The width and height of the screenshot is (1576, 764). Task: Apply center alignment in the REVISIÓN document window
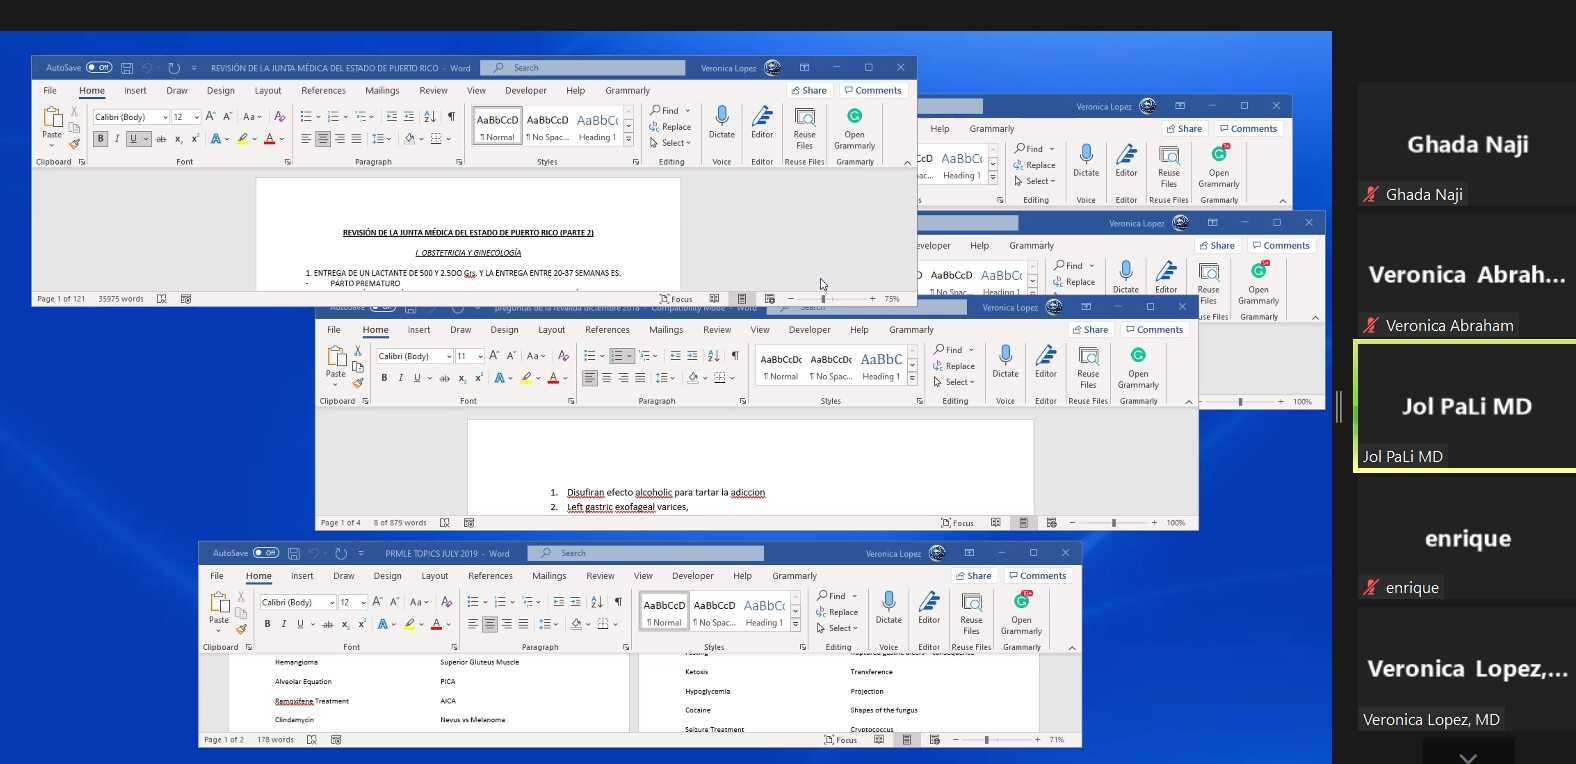click(323, 139)
